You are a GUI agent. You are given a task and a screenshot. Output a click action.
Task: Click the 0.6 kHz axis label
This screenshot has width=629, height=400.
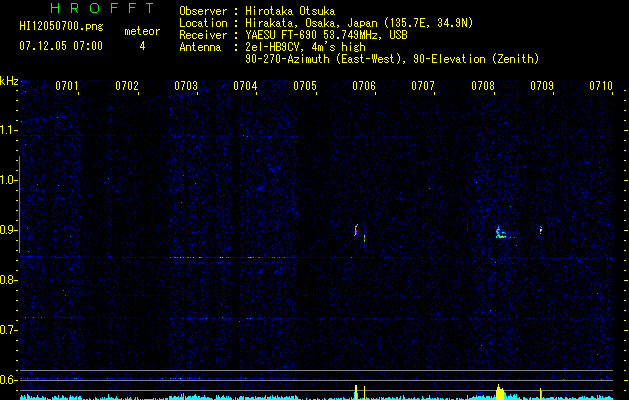9,380
